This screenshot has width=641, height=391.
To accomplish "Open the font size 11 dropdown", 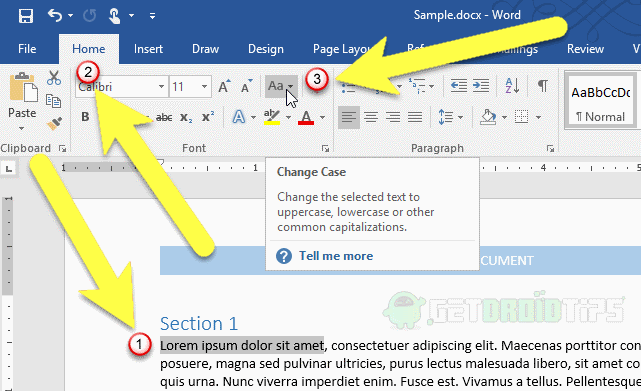I will tap(204, 87).
